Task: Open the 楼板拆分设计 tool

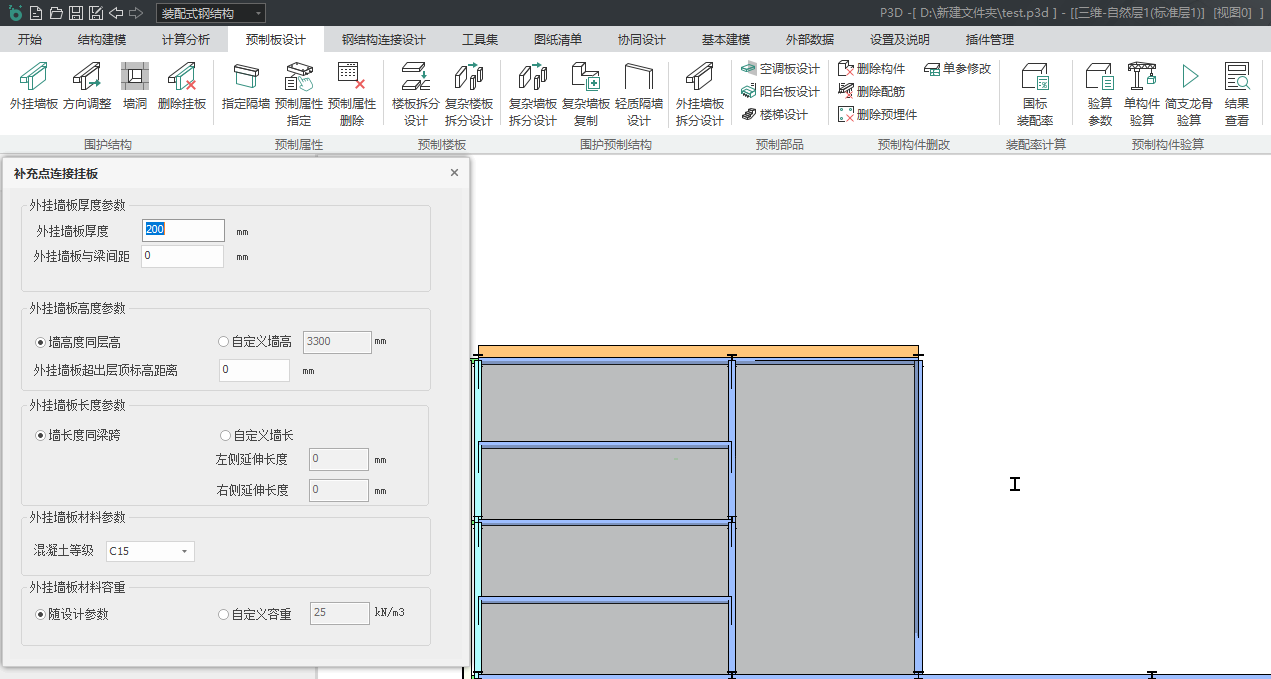Action: click(415, 78)
